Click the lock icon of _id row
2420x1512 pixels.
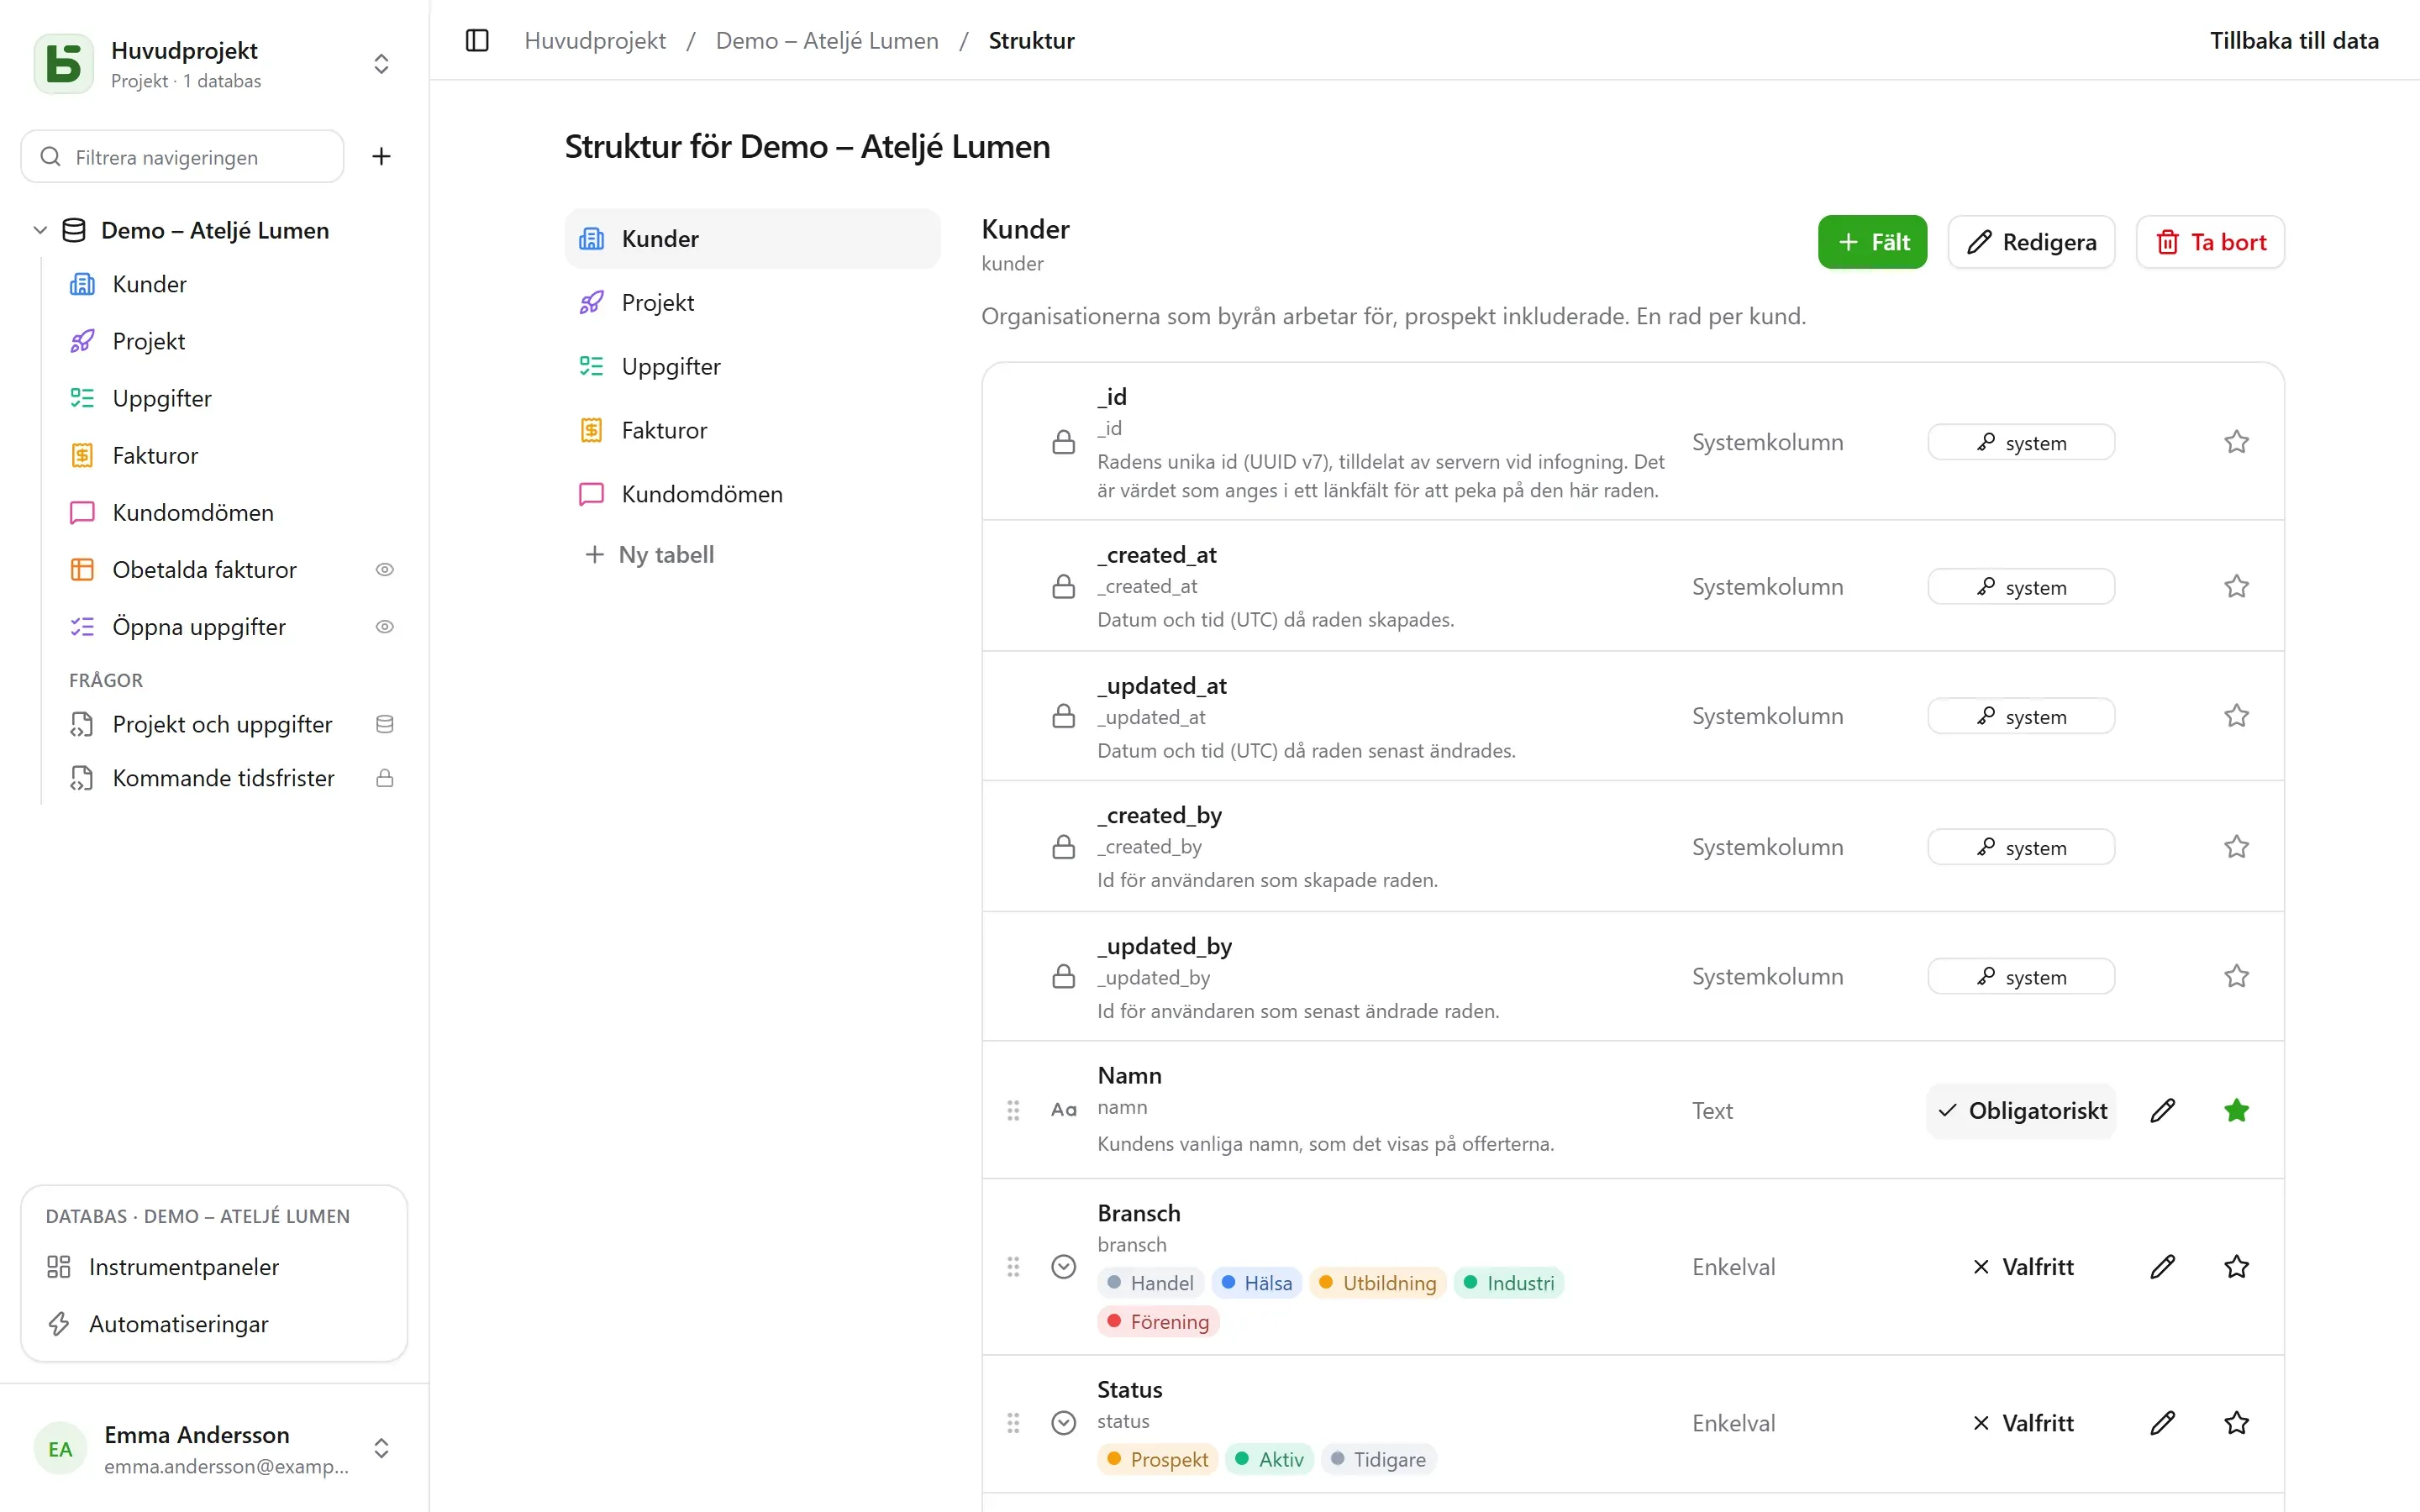coord(1064,442)
